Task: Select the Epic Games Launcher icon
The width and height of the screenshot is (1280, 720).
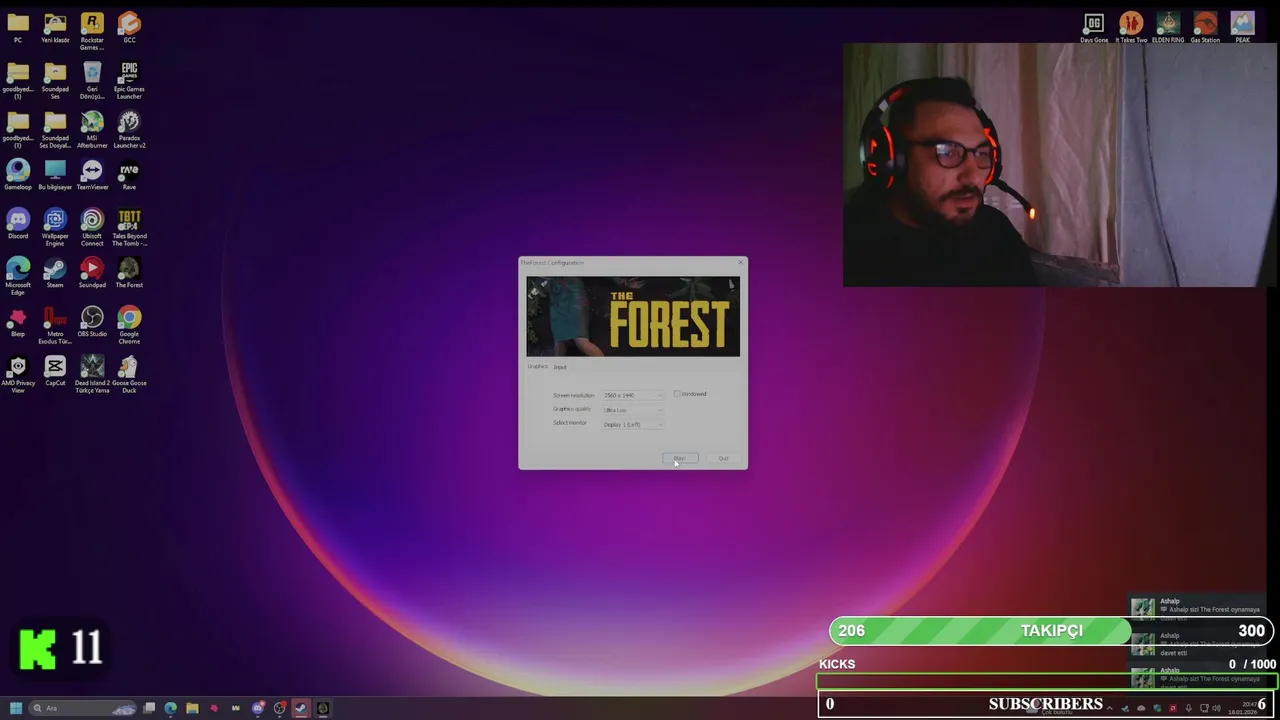Action: click(129, 80)
